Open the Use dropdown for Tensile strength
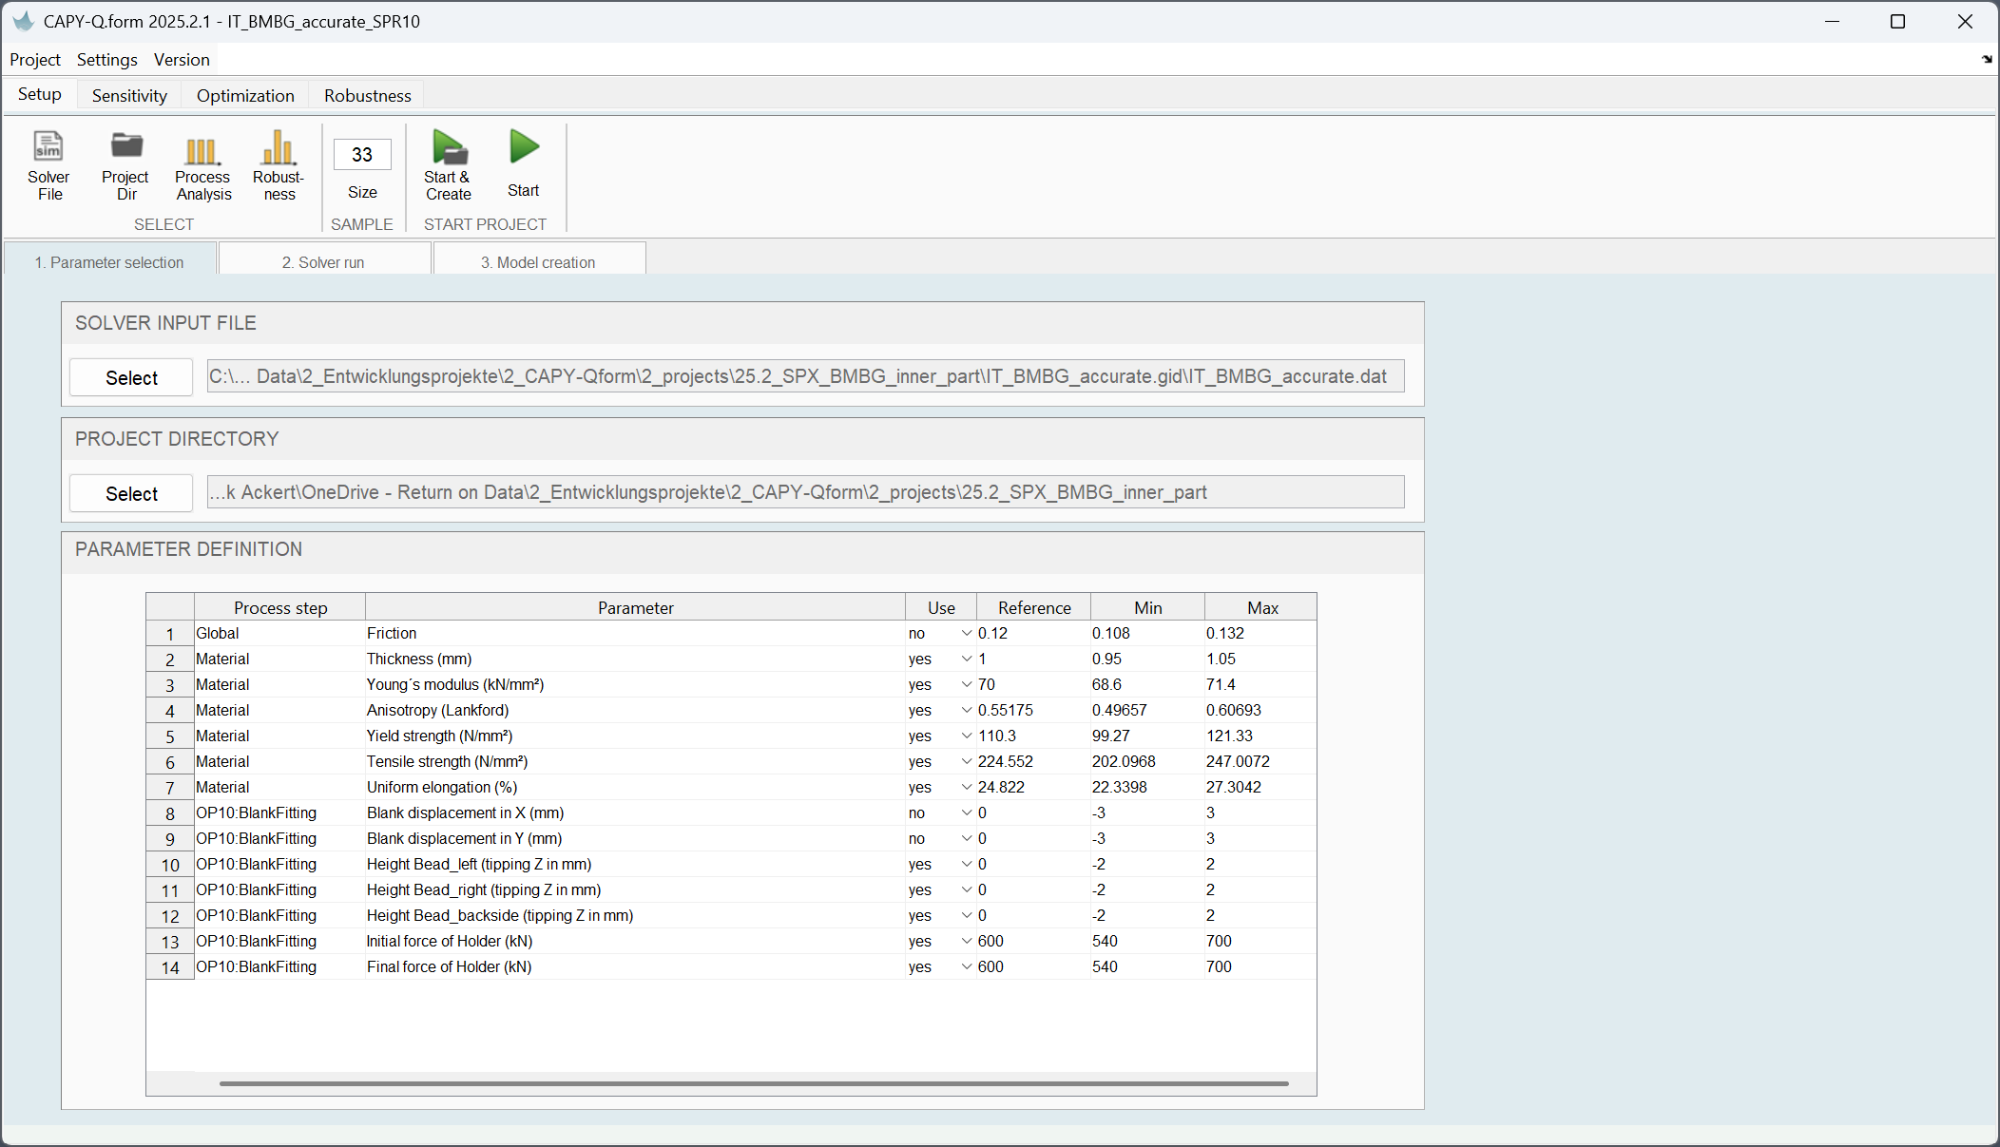Viewport: 2000px width, 1147px height. pos(966,762)
